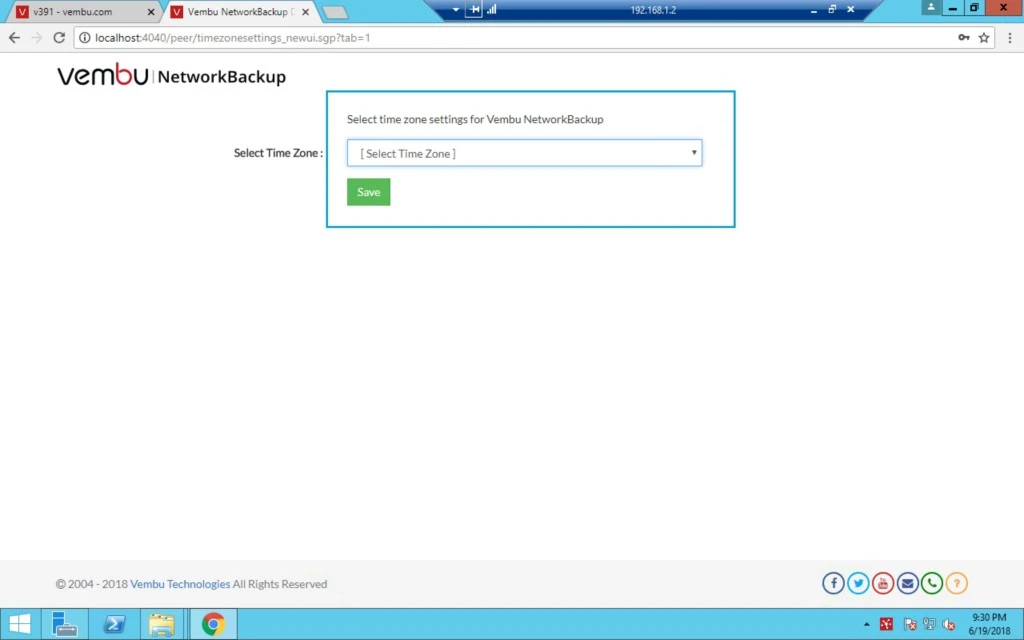
Task: Select the Vembu NetworkBackup browser tab
Action: pos(240,12)
